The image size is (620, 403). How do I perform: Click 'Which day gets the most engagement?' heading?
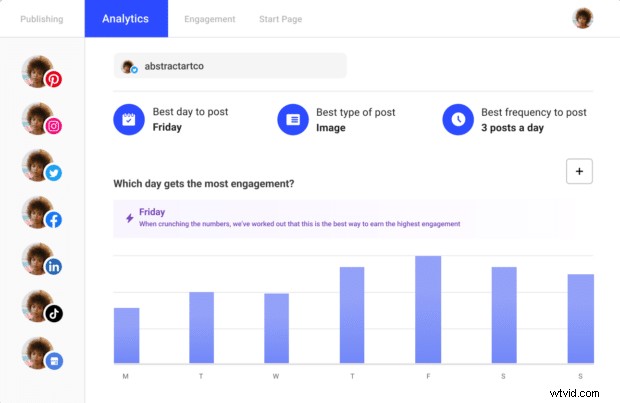(x=204, y=184)
